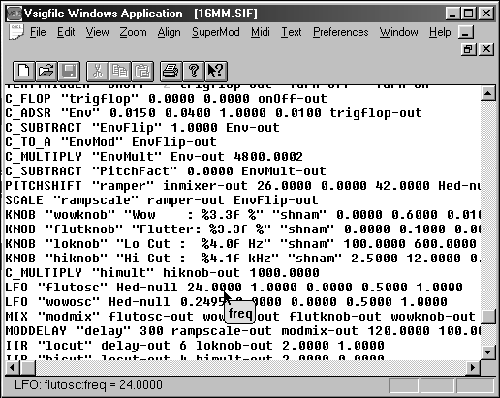
Task: Click the Open file folder icon
Action: click(46, 71)
